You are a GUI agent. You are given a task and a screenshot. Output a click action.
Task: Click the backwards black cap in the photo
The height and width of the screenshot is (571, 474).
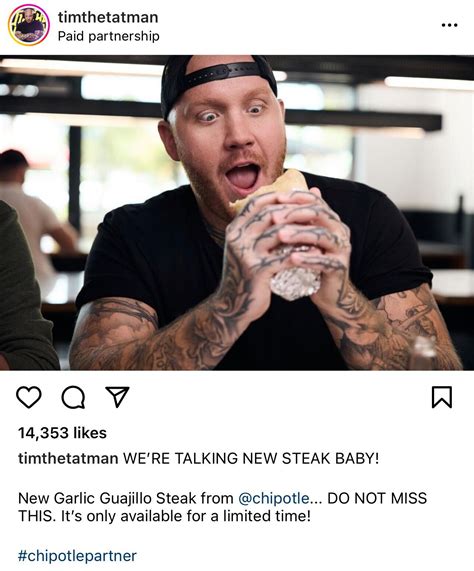(218, 78)
